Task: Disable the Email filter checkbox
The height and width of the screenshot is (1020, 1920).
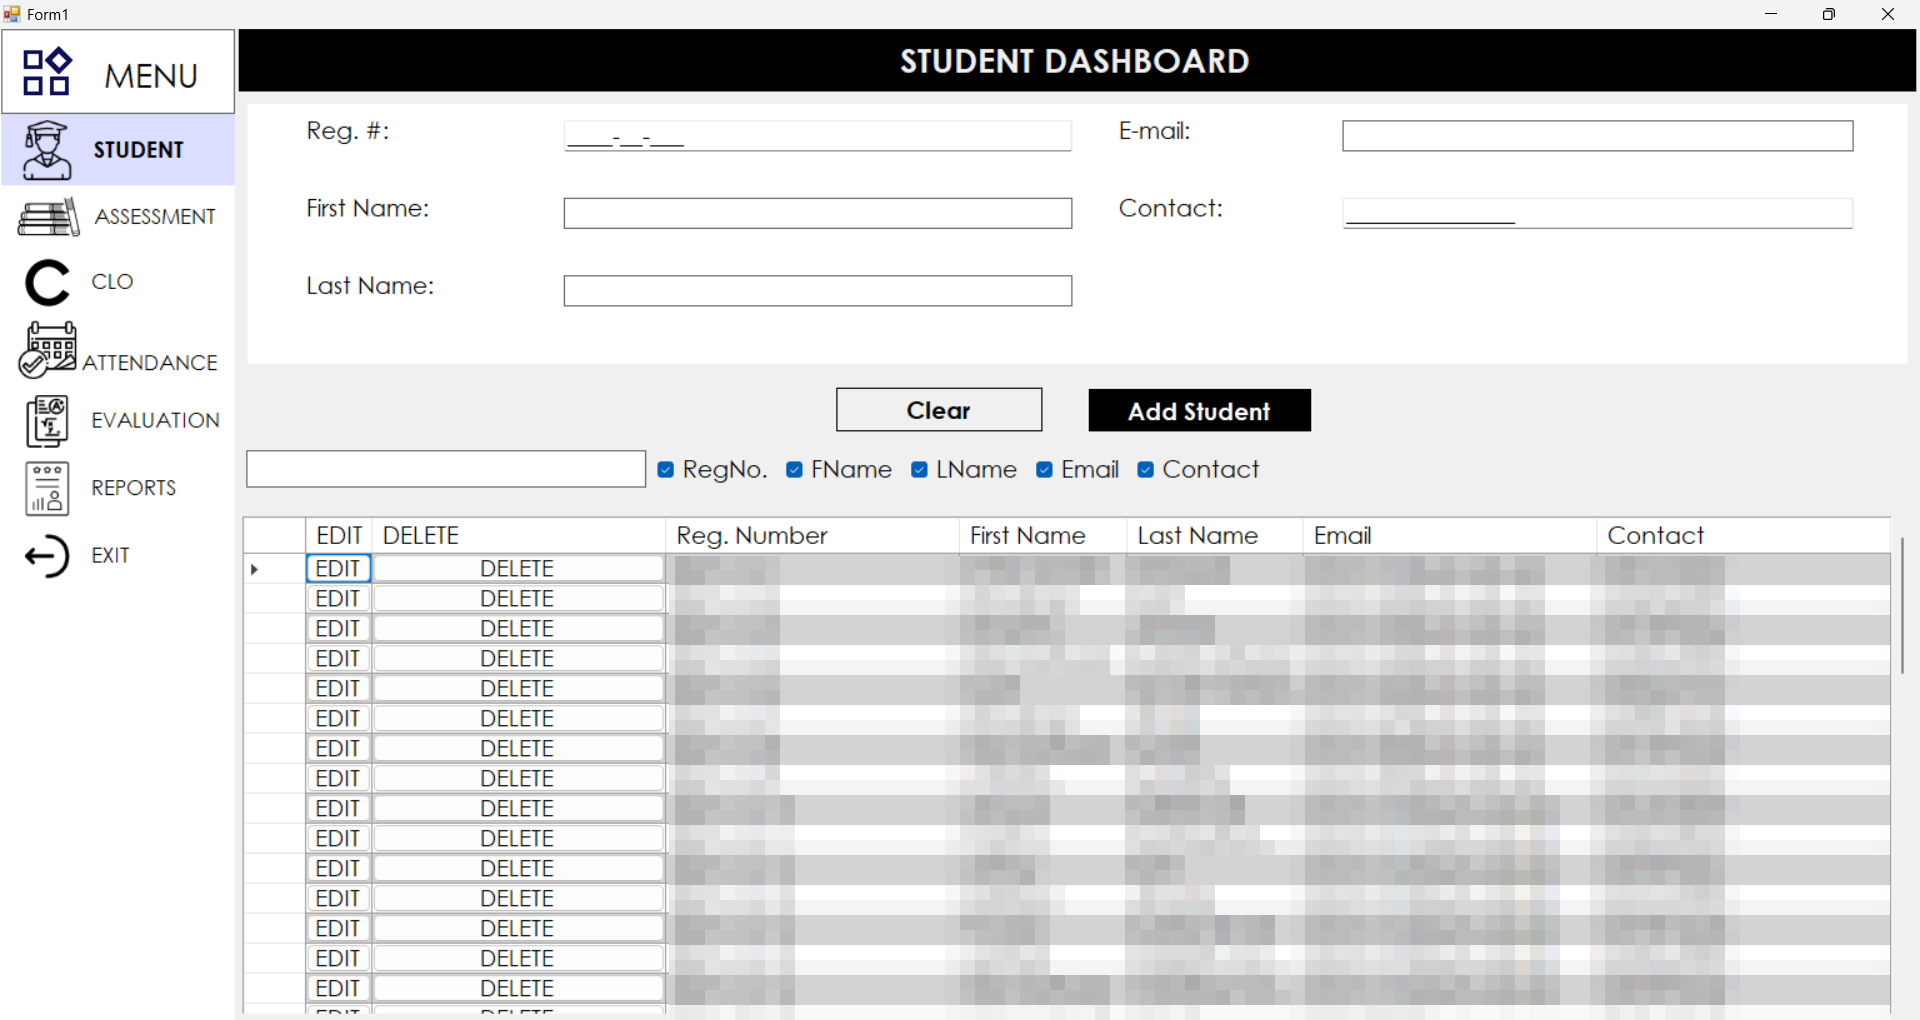Action: click(x=1044, y=470)
